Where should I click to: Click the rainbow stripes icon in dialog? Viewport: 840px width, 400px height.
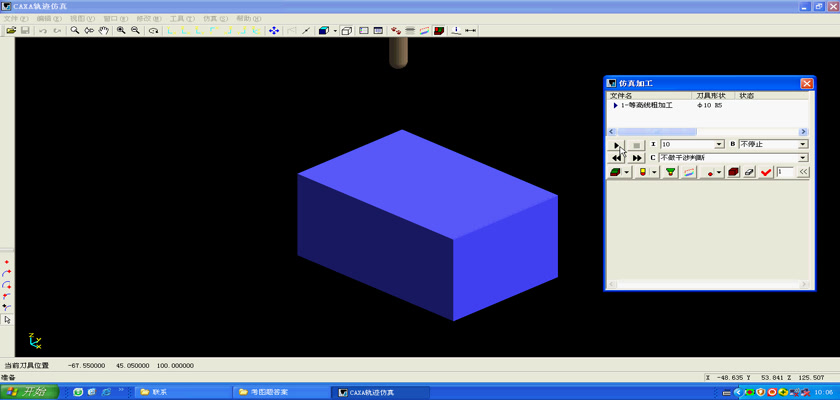coord(688,172)
